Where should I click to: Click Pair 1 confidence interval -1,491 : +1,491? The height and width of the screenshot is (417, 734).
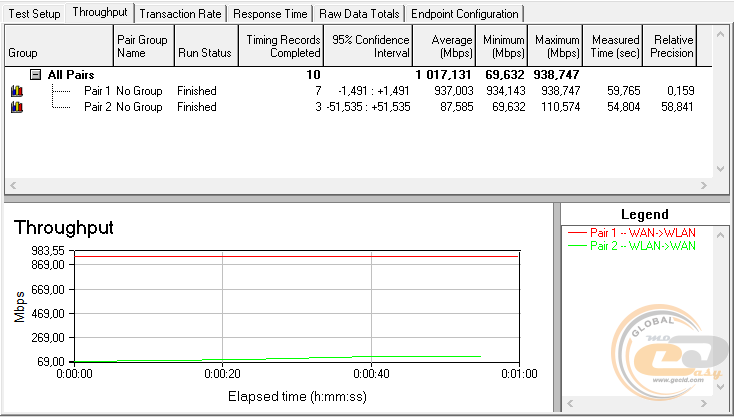(x=374, y=91)
